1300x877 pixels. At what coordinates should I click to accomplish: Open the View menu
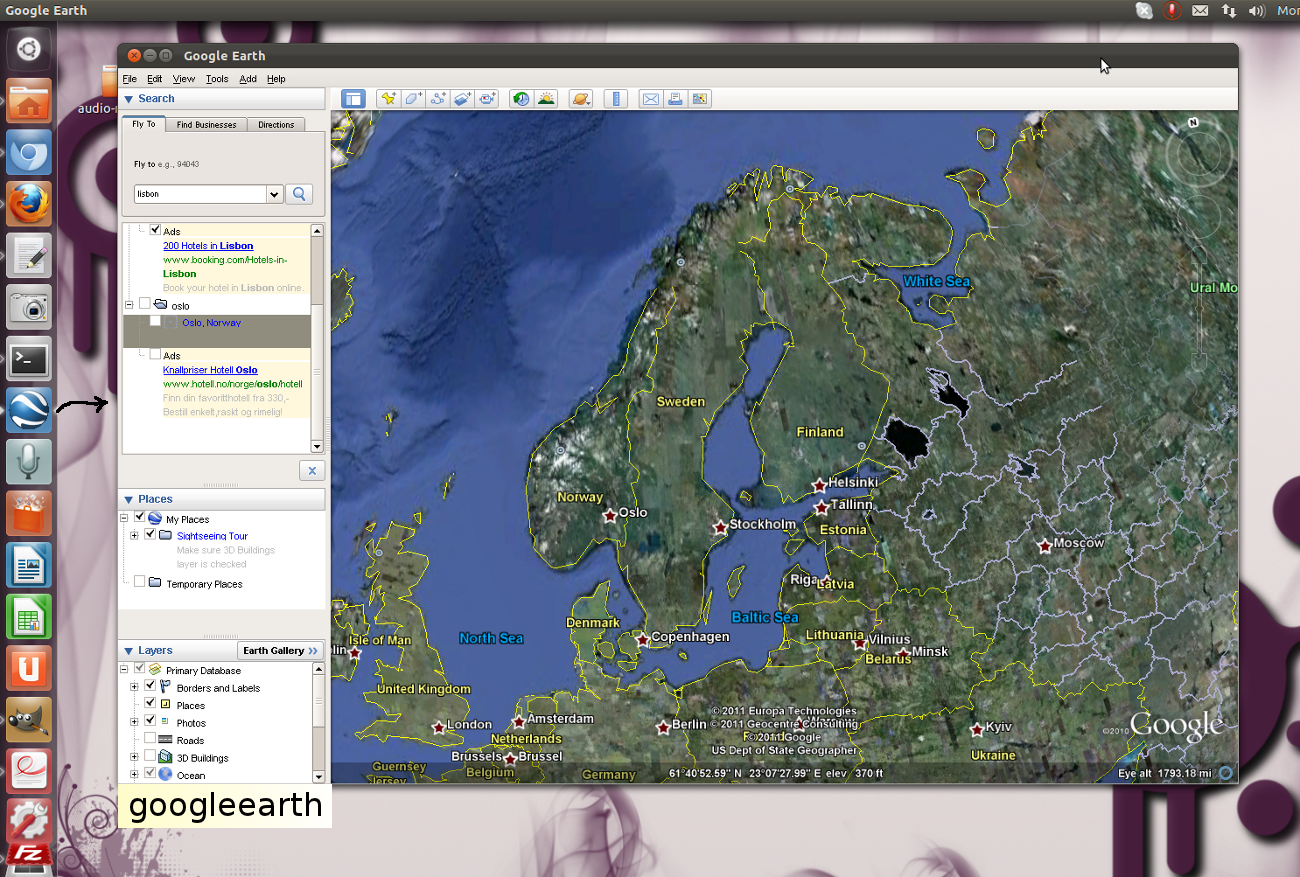coord(184,79)
